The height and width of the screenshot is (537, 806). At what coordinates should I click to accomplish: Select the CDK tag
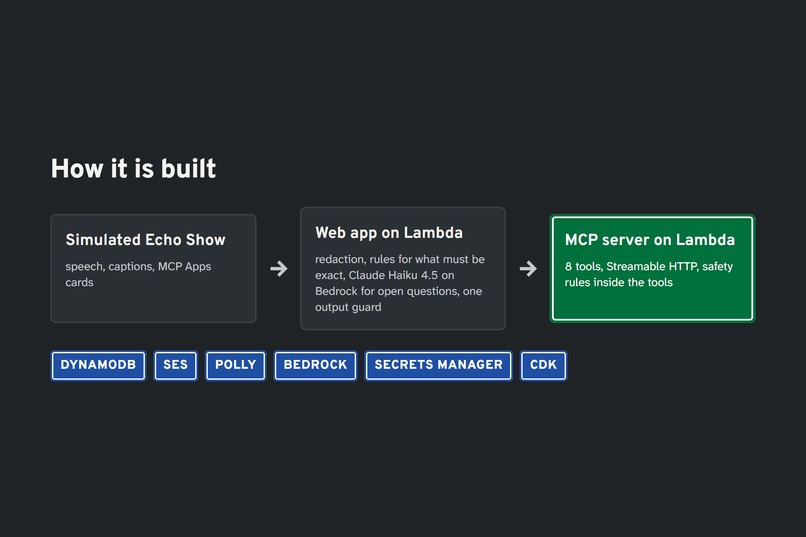pyautogui.click(x=543, y=365)
